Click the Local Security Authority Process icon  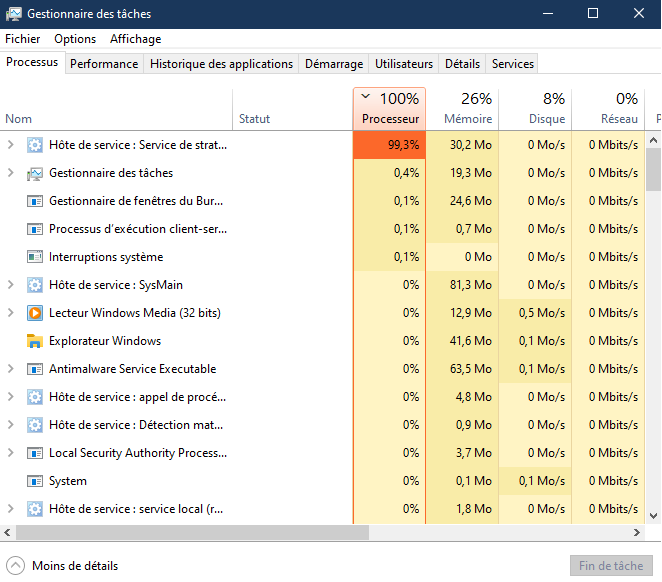pos(35,453)
